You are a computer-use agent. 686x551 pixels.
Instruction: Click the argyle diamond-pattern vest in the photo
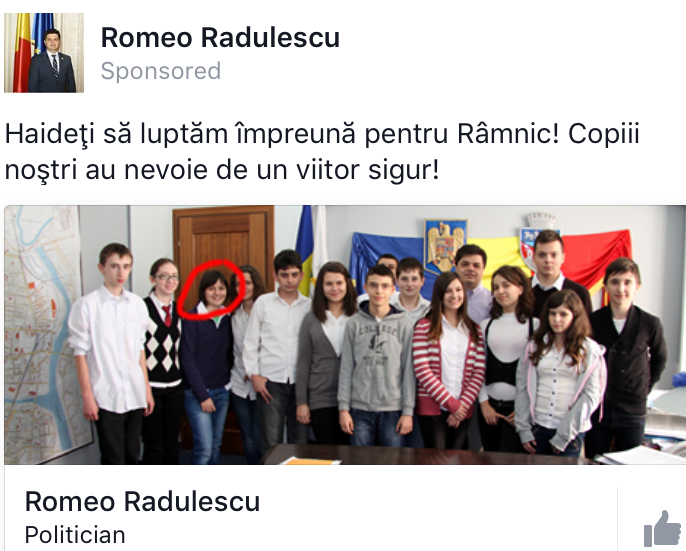162,341
